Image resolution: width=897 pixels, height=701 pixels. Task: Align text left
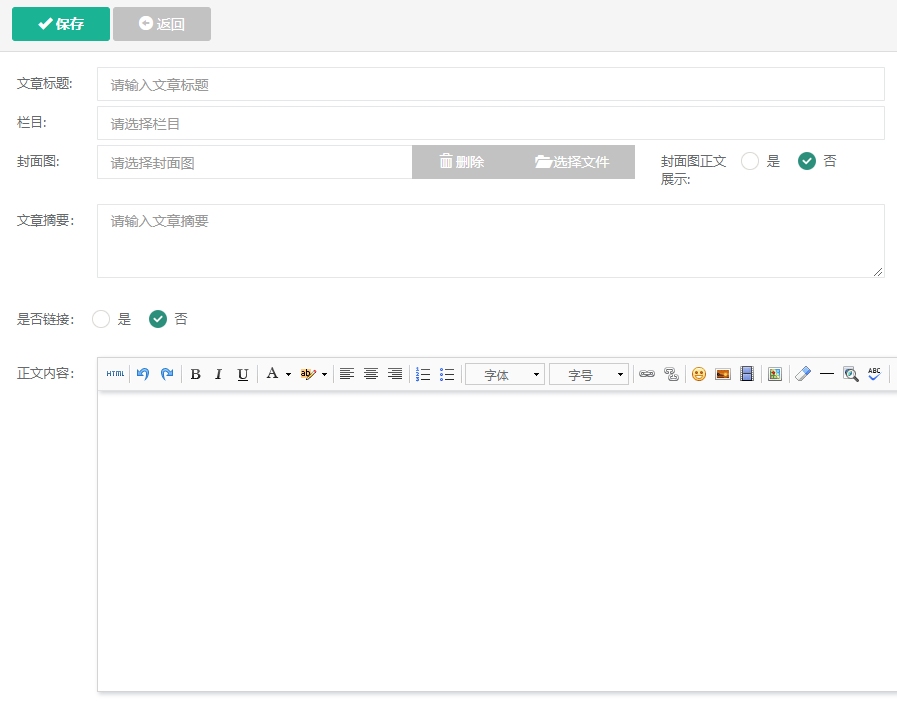click(x=347, y=374)
